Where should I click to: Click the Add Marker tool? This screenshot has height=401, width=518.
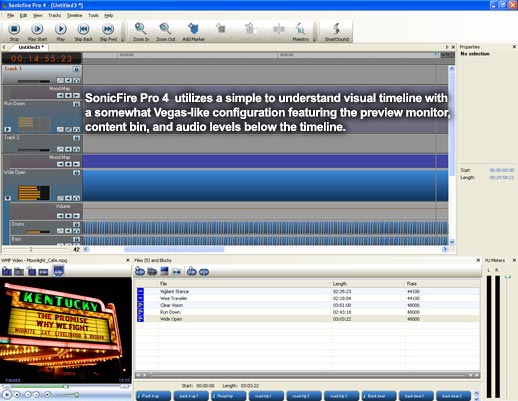[x=193, y=32]
